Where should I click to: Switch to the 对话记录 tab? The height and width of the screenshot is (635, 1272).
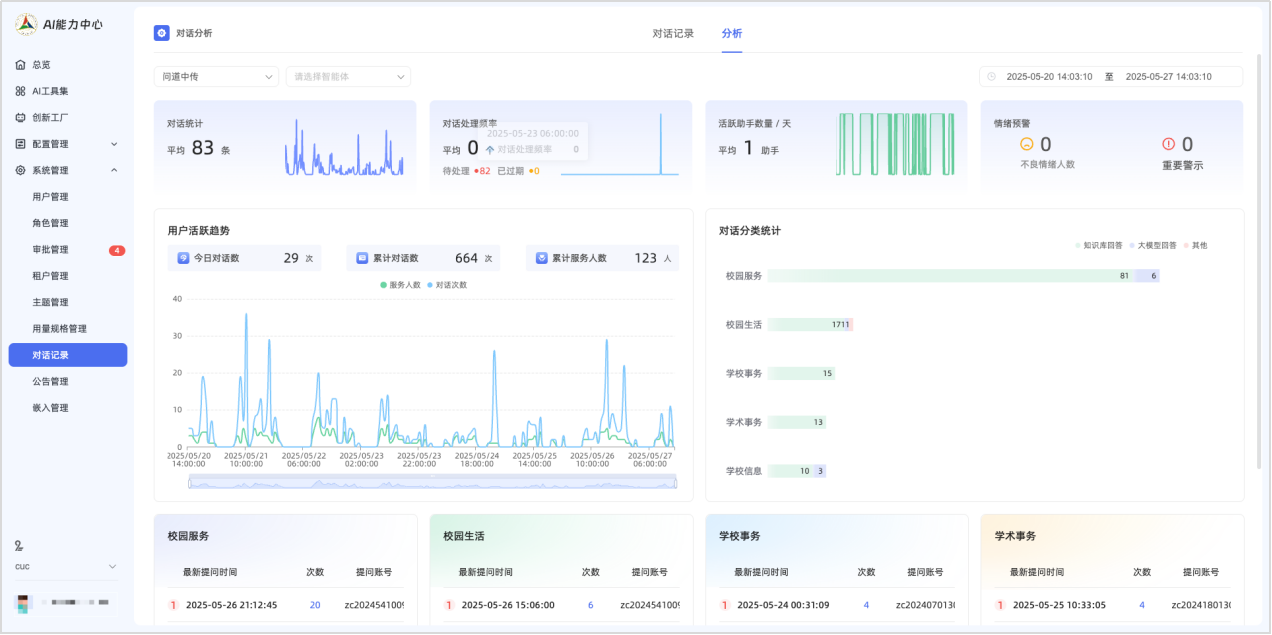click(673, 33)
